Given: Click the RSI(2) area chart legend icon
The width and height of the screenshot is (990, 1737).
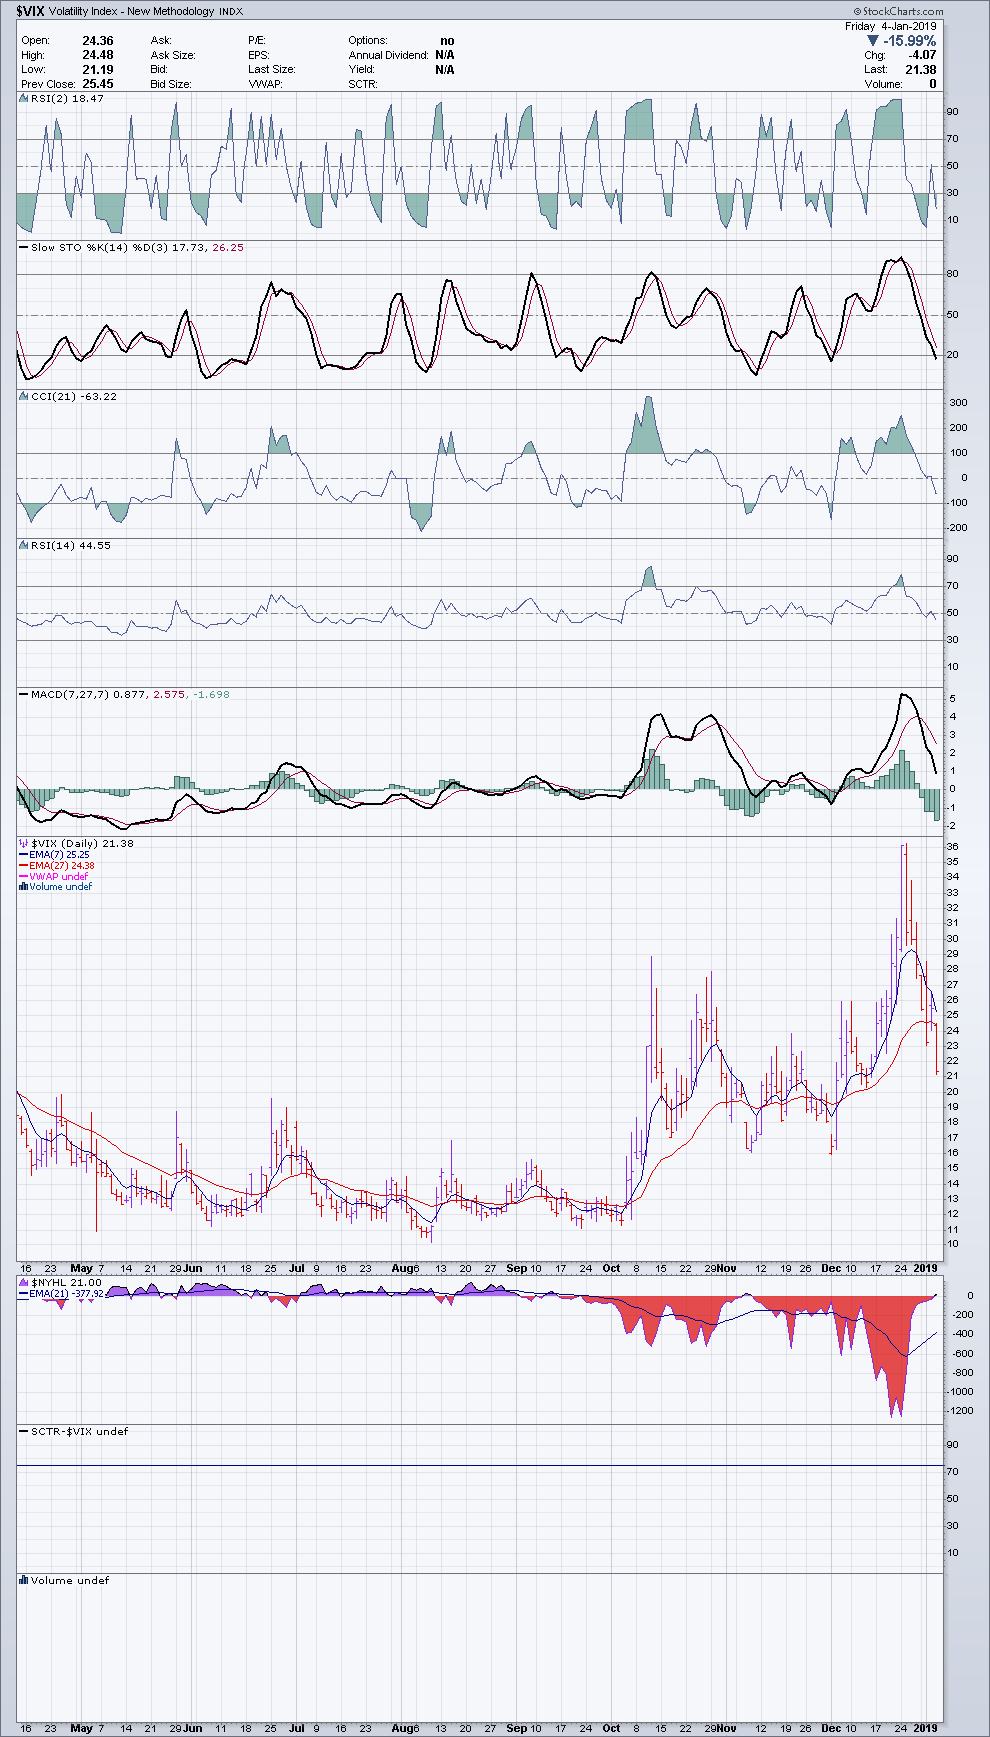Looking at the screenshot, I should 24,99.
